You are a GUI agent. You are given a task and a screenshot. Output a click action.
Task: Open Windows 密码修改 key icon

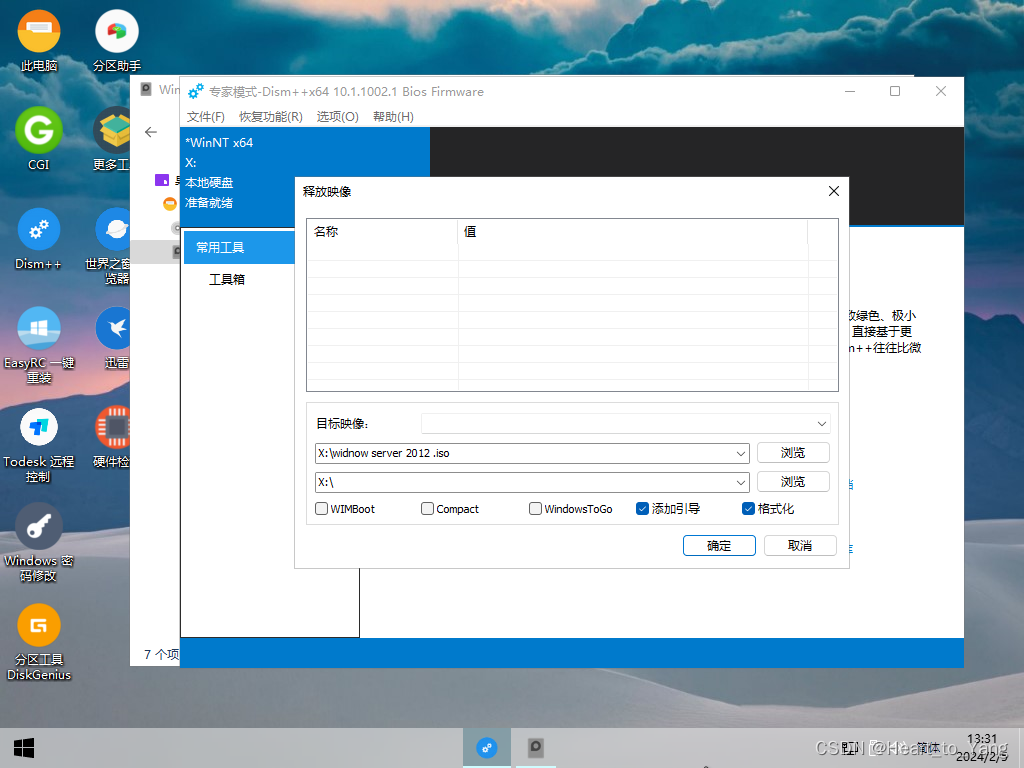click(x=39, y=527)
